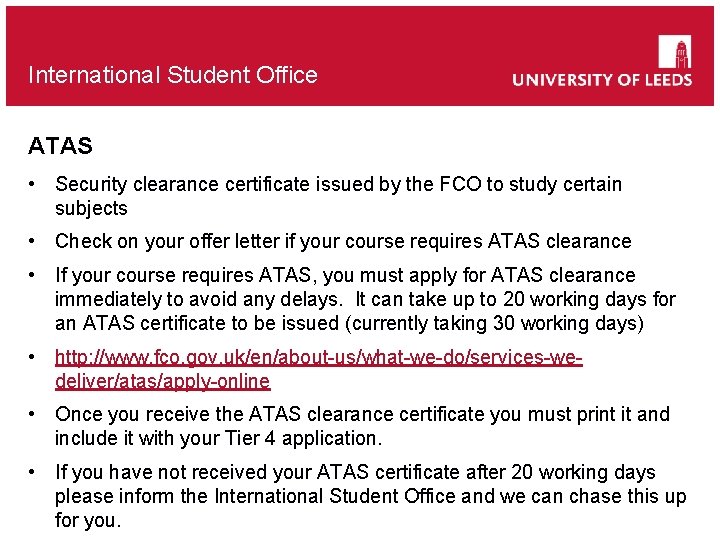
Task: Click the bullet dot before "Security clearance certificate"
Action: pos(34,184)
